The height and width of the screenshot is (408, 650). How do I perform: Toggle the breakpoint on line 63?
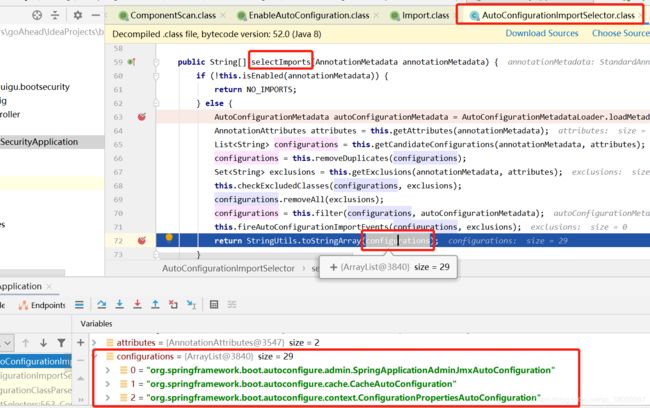(x=141, y=117)
